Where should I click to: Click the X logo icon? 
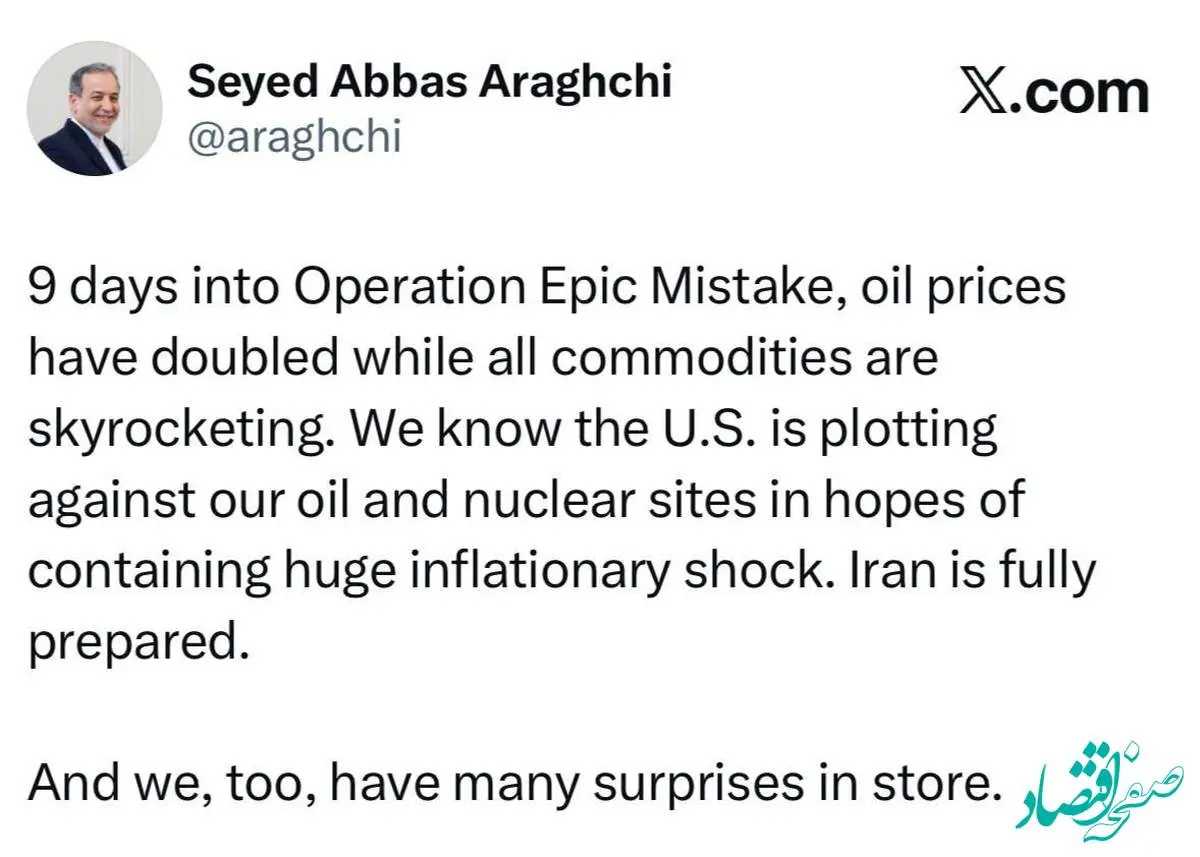[x=987, y=91]
